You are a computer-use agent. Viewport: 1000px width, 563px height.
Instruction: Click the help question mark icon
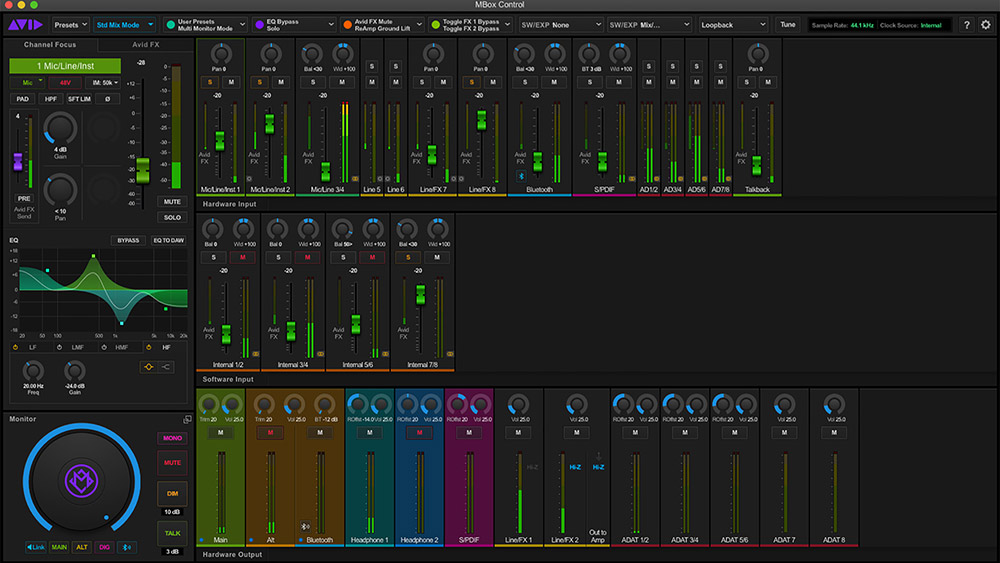coord(966,24)
